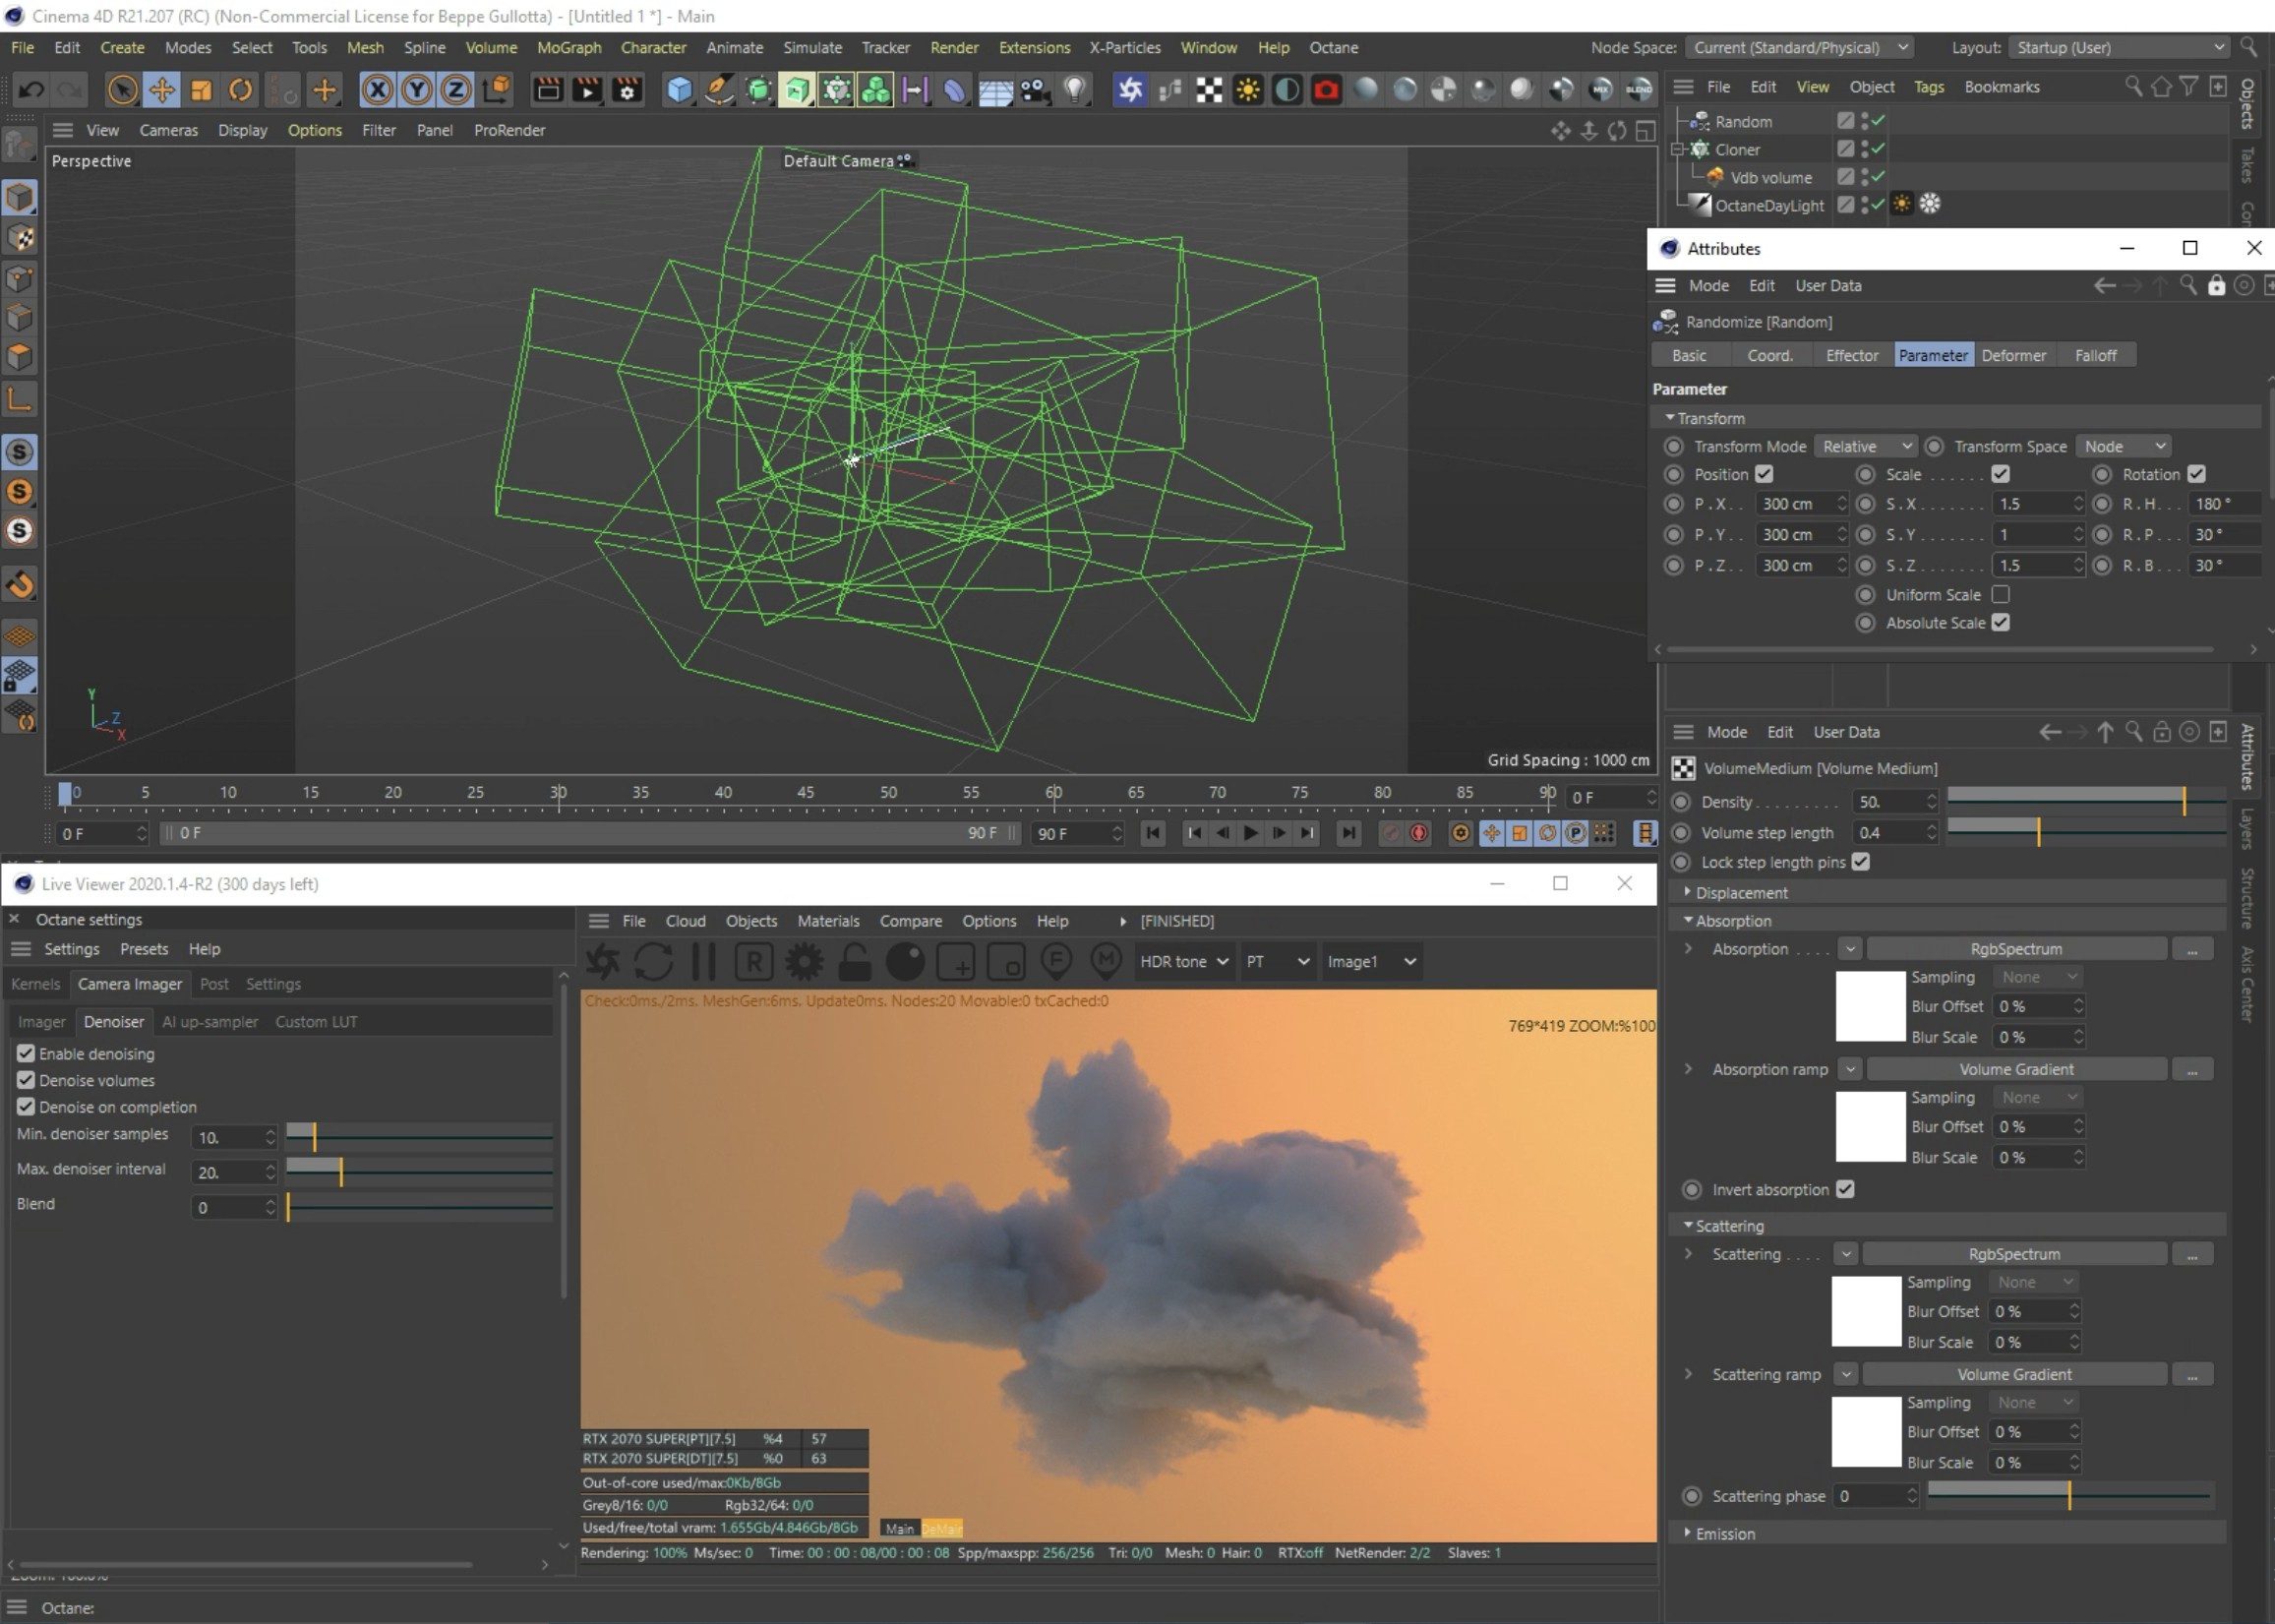Select the Rotate tool in top toolbar

(240, 90)
